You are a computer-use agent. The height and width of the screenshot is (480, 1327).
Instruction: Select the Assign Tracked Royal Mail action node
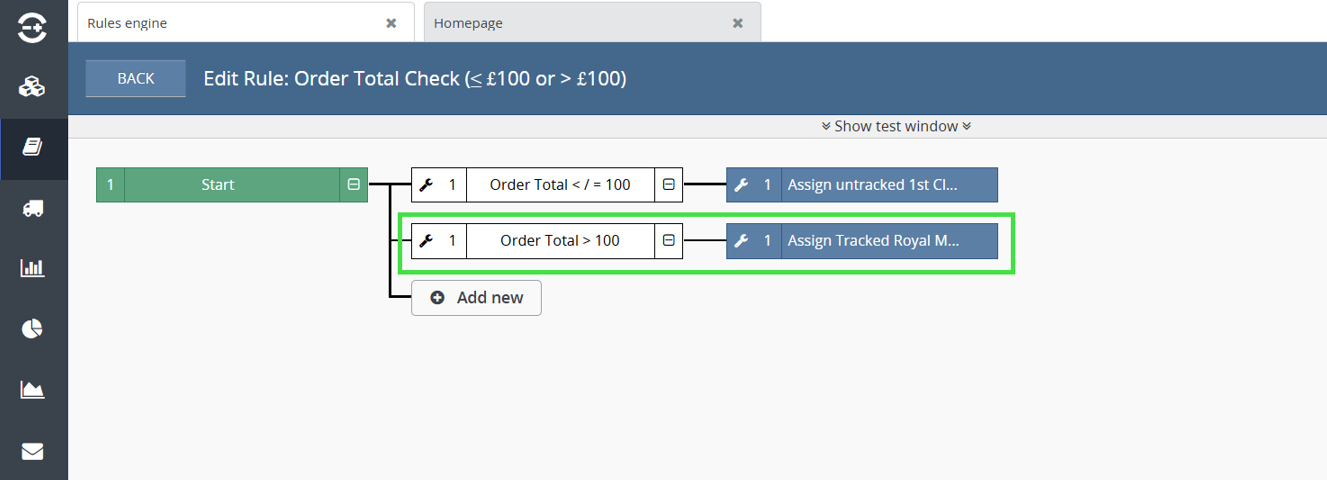pyautogui.click(x=888, y=241)
